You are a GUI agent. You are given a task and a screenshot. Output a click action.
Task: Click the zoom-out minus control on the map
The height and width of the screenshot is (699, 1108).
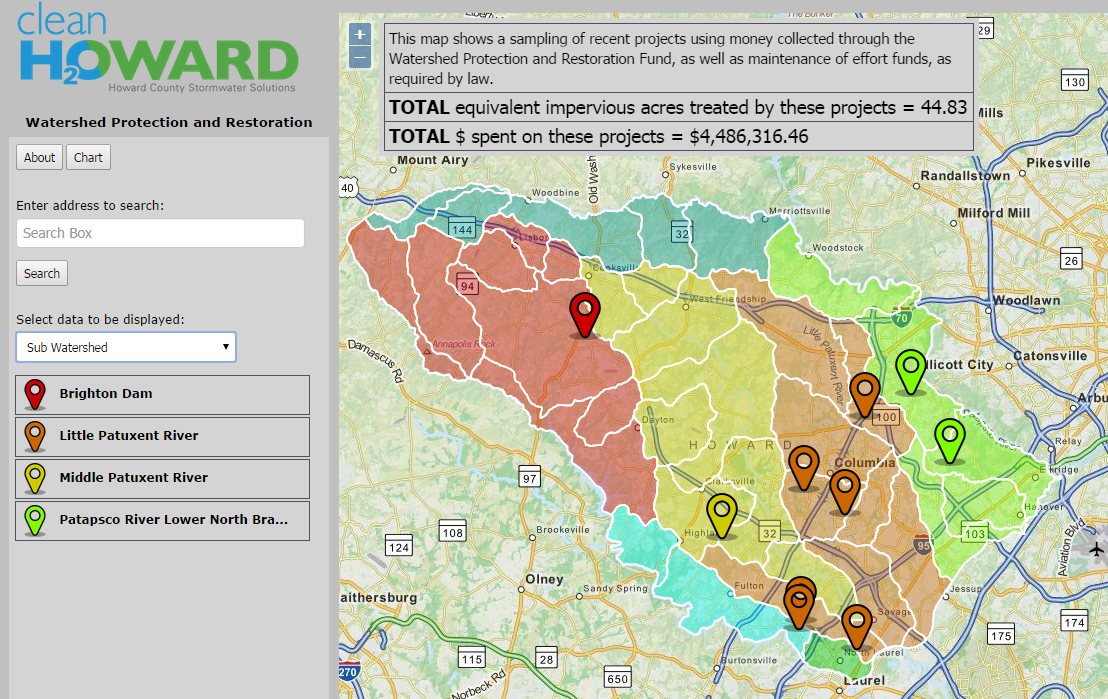[359, 59]
